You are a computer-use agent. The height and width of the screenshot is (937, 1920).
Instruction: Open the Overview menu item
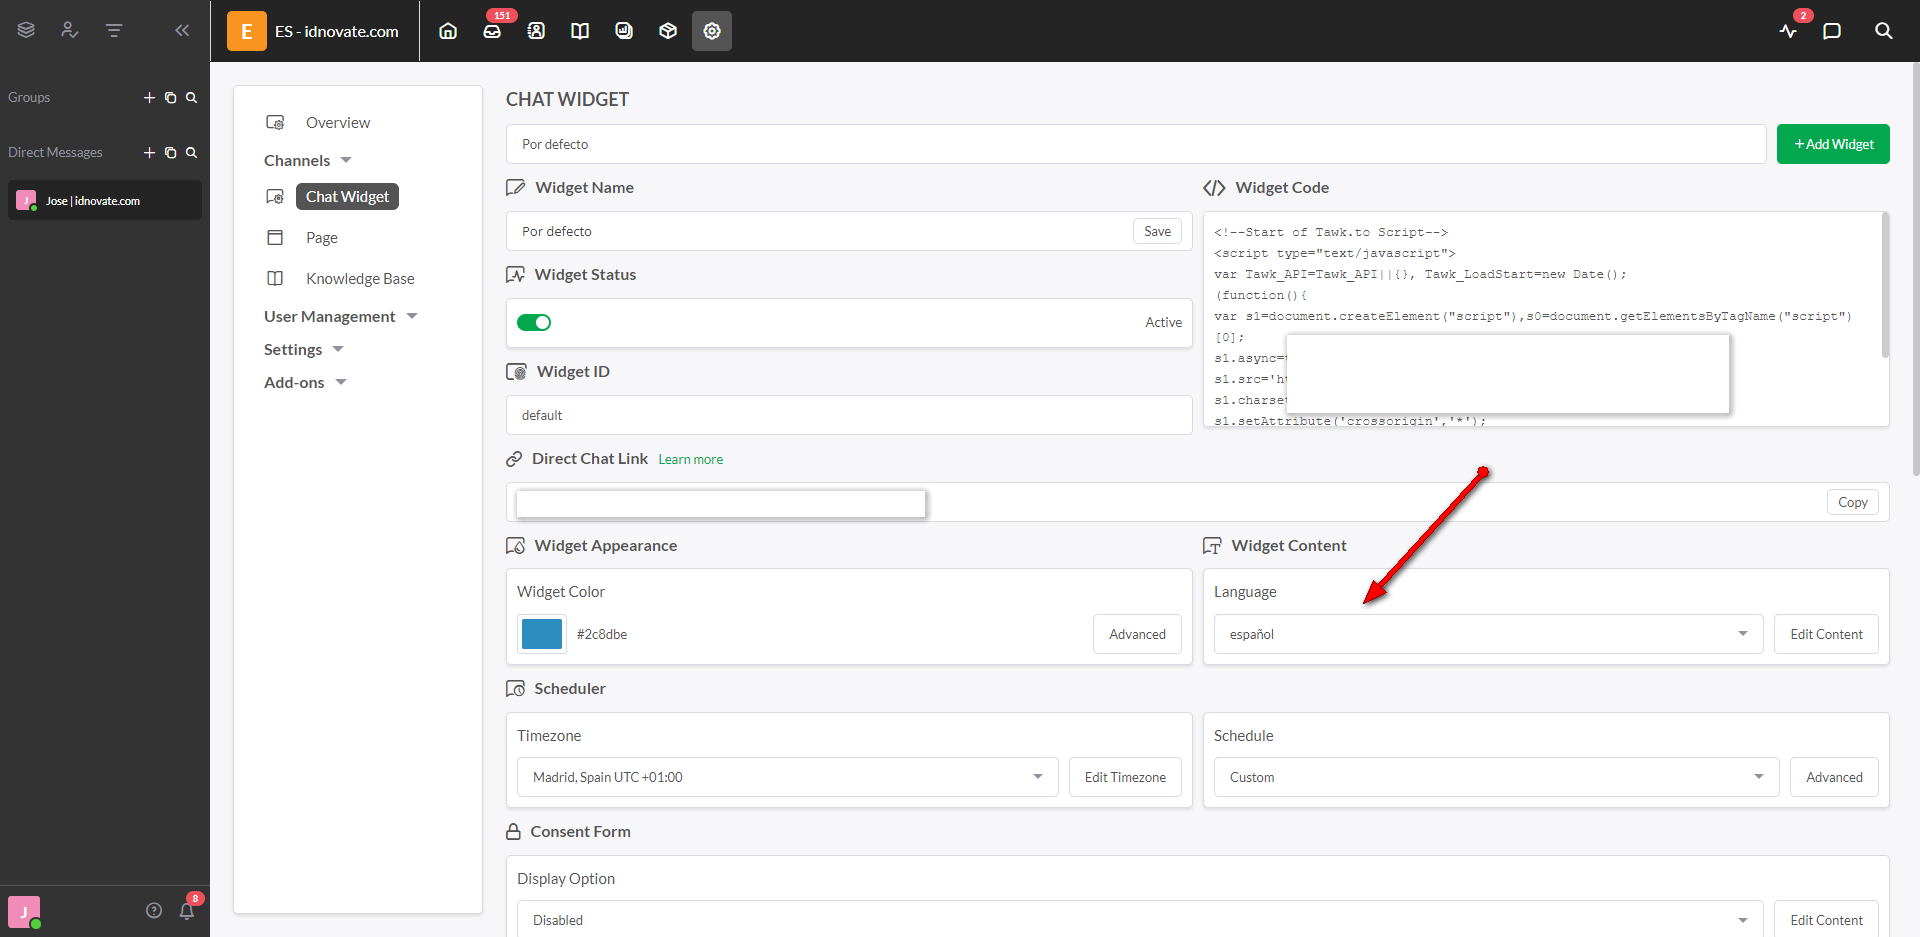point(337,122)
